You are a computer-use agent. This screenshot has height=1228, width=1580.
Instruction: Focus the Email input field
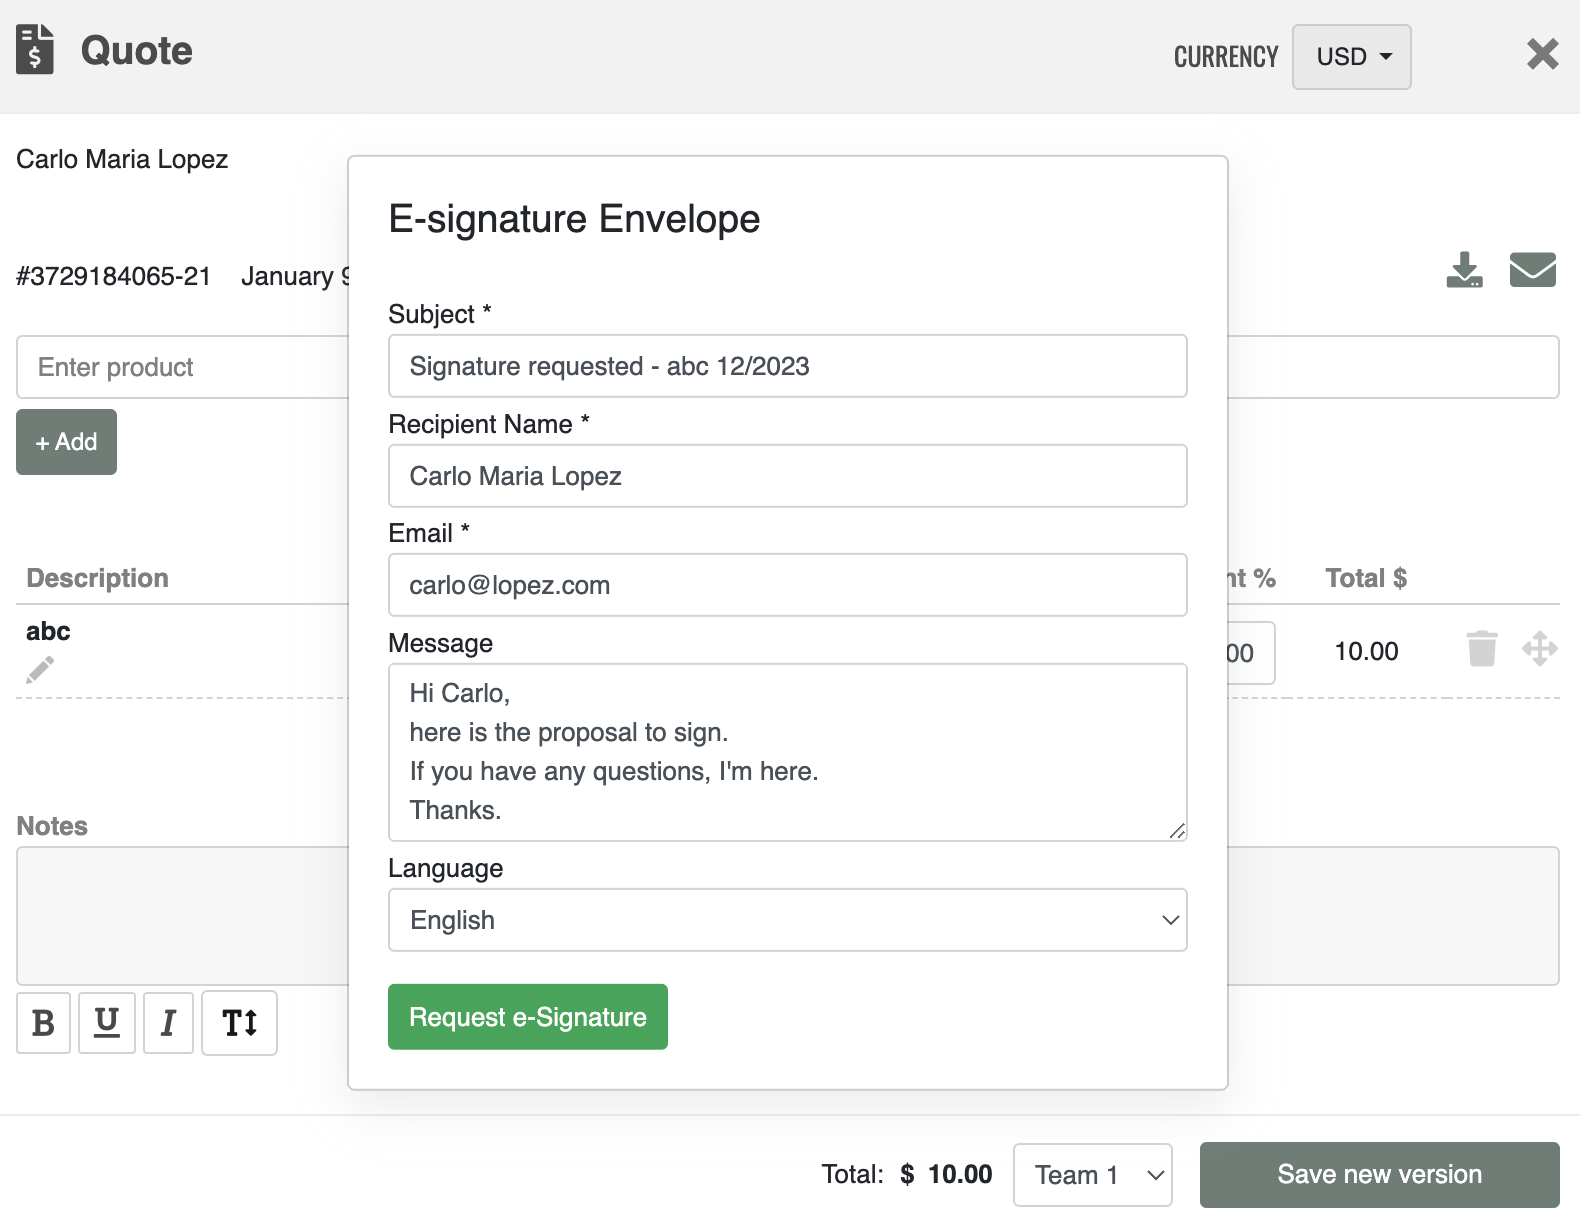[787, 585]
